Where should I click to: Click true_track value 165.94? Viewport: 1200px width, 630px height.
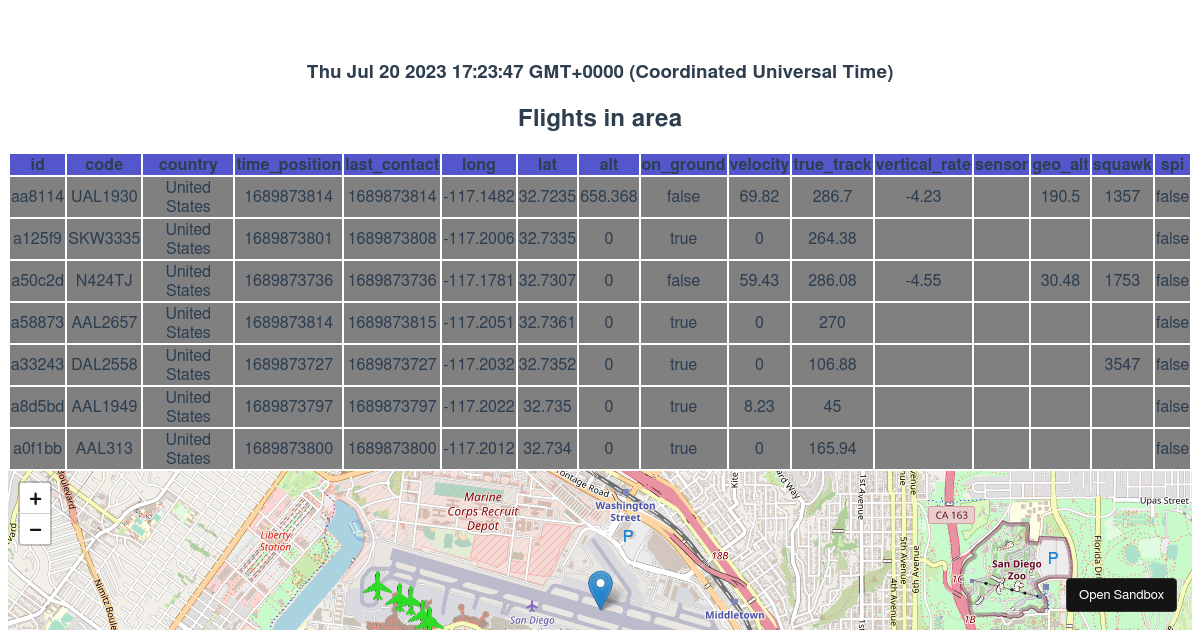tap(832, 449)
